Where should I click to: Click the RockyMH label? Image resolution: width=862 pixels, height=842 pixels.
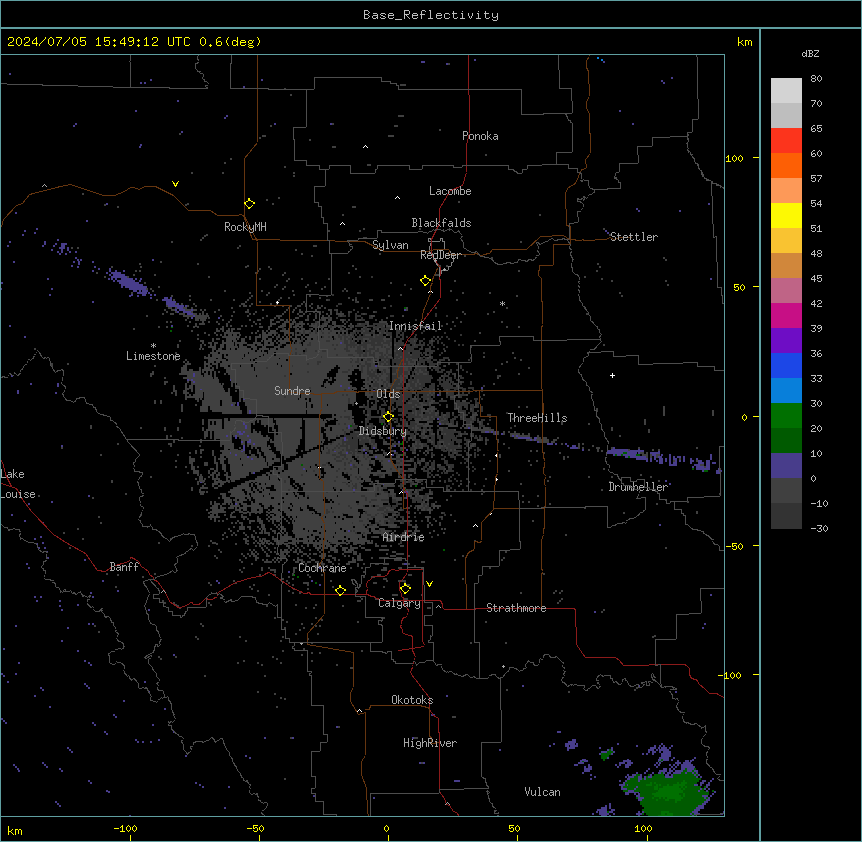click(245, 227)
